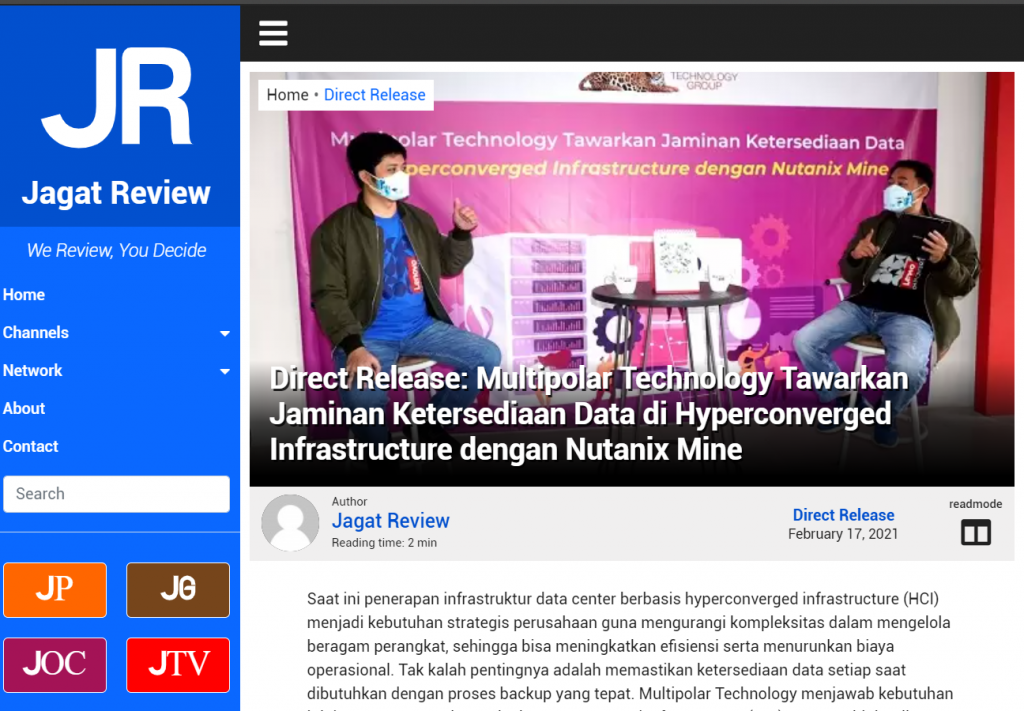Click the readmode label
The width and height of the screenshot is (1024, 711).
[x=975, y=503]
